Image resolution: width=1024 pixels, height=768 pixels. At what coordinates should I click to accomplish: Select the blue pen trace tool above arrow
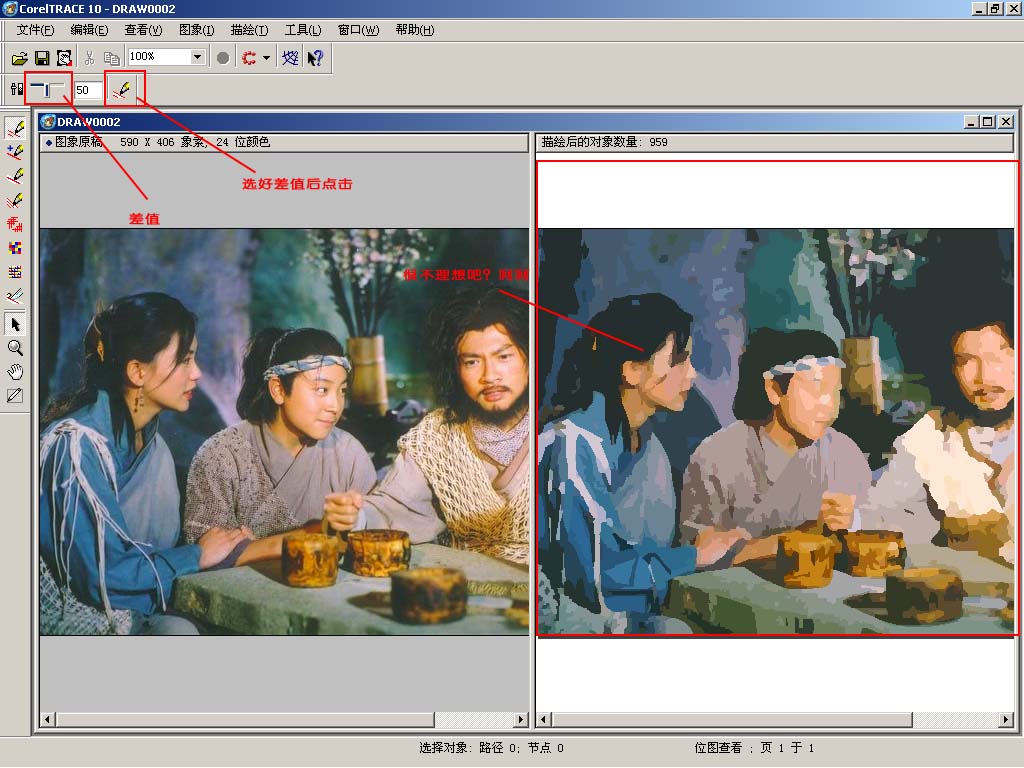click(x=15, y=296)
